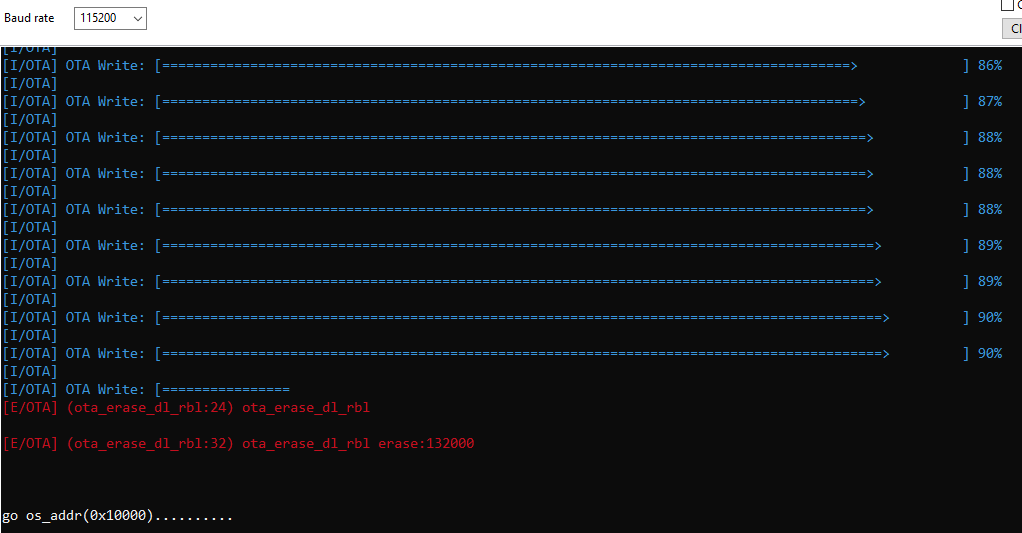Image resolution: width=1022 pixels, height=533 pixels.
Task: Expand the 115200 dropdown arrow
Action: point(138,18)
